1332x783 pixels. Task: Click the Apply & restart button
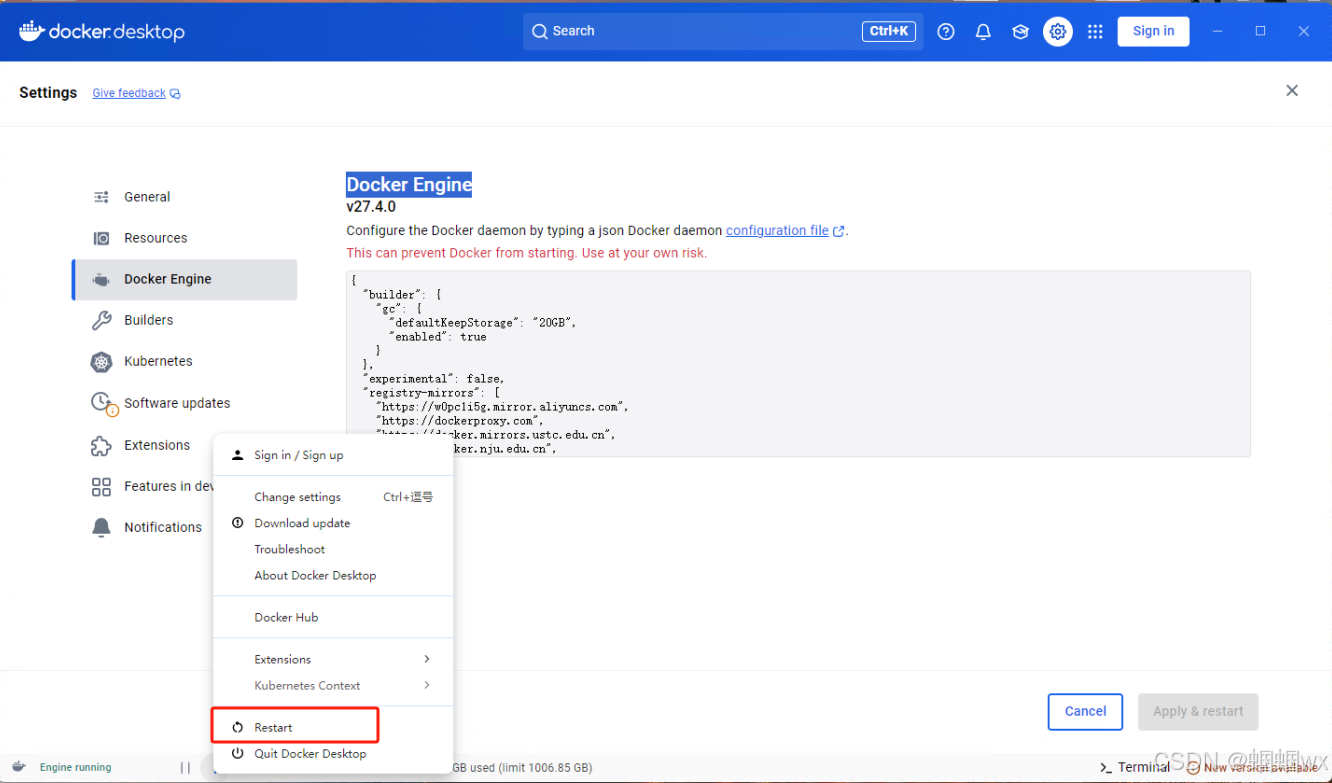[x=1198, y=712]
